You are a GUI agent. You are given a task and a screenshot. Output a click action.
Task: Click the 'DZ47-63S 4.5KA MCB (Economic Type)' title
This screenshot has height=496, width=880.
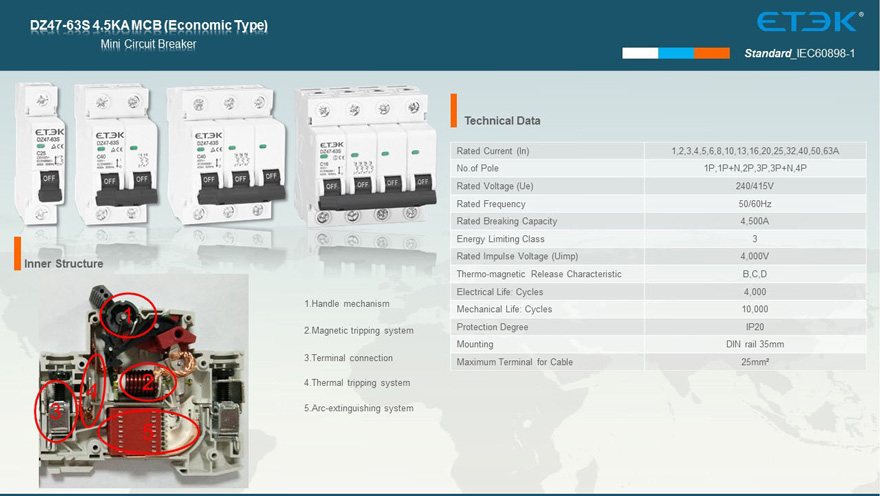[149, 26]
